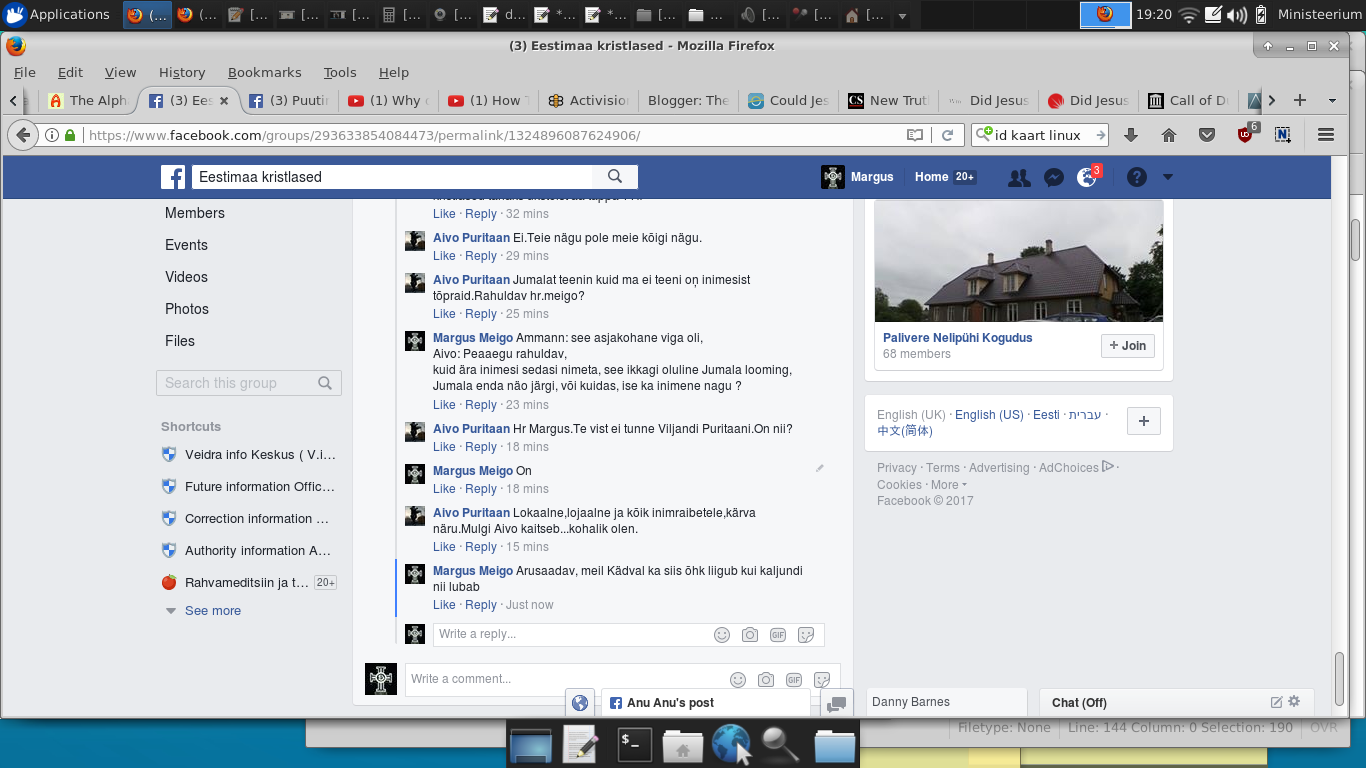Screen dimensions: 1366x768
Task: Open notifications globe with 3 badge
Action: tap(1087, 177)
